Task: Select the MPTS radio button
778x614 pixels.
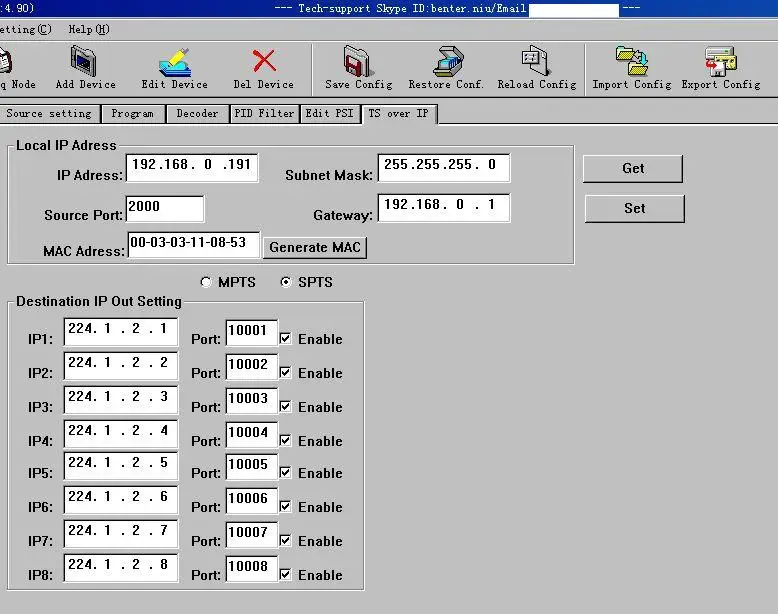Action: [x=207, y=282]
